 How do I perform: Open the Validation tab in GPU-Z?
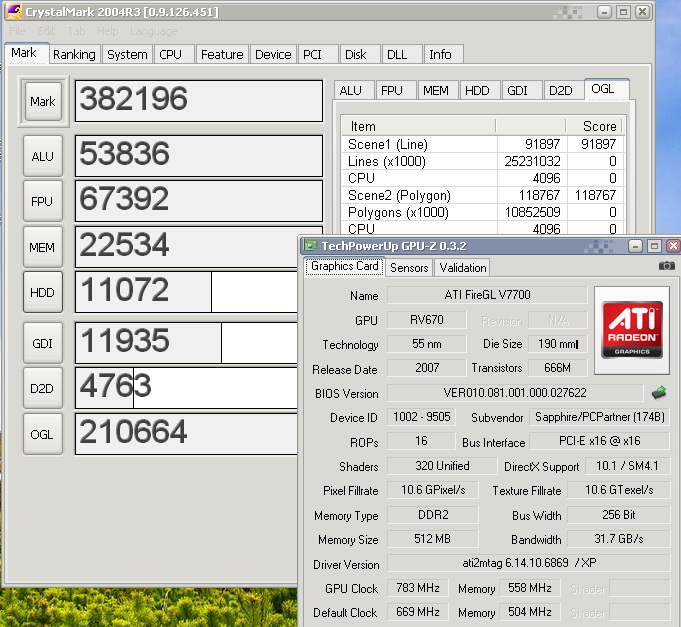463,267
